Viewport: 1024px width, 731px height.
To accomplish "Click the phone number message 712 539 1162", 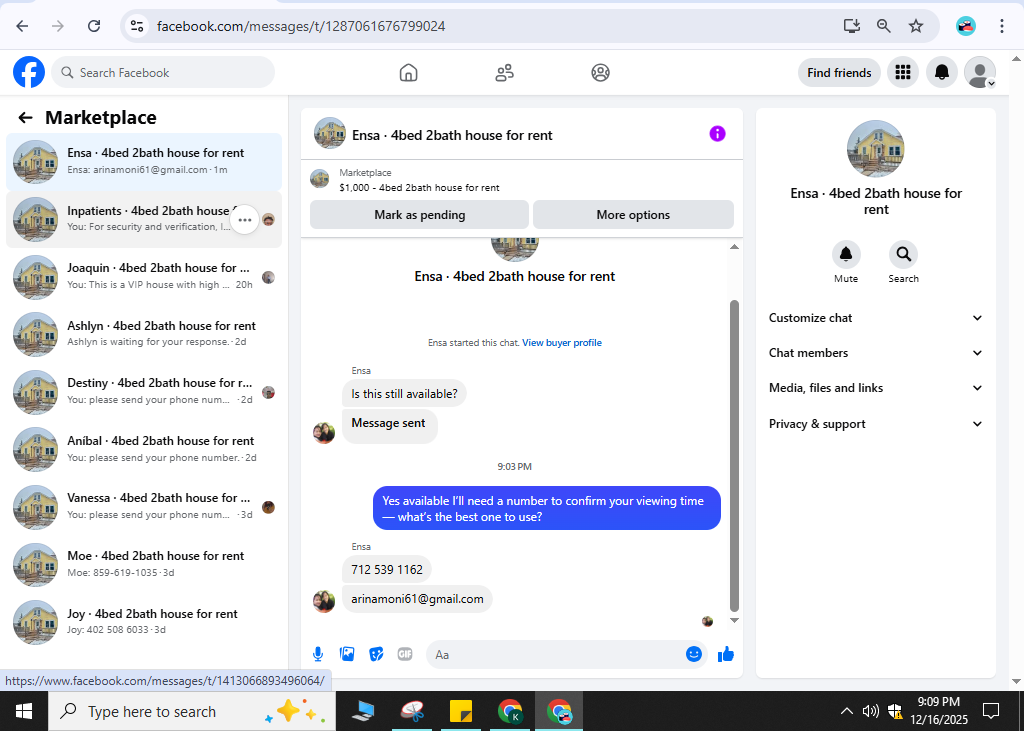I will pyautogui.click(x=387, y=570).
